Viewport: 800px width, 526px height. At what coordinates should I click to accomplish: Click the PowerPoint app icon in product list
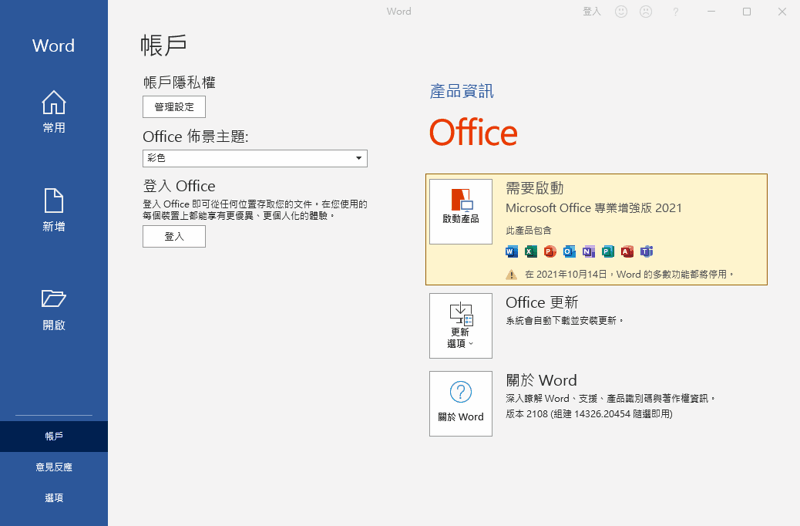550,252
